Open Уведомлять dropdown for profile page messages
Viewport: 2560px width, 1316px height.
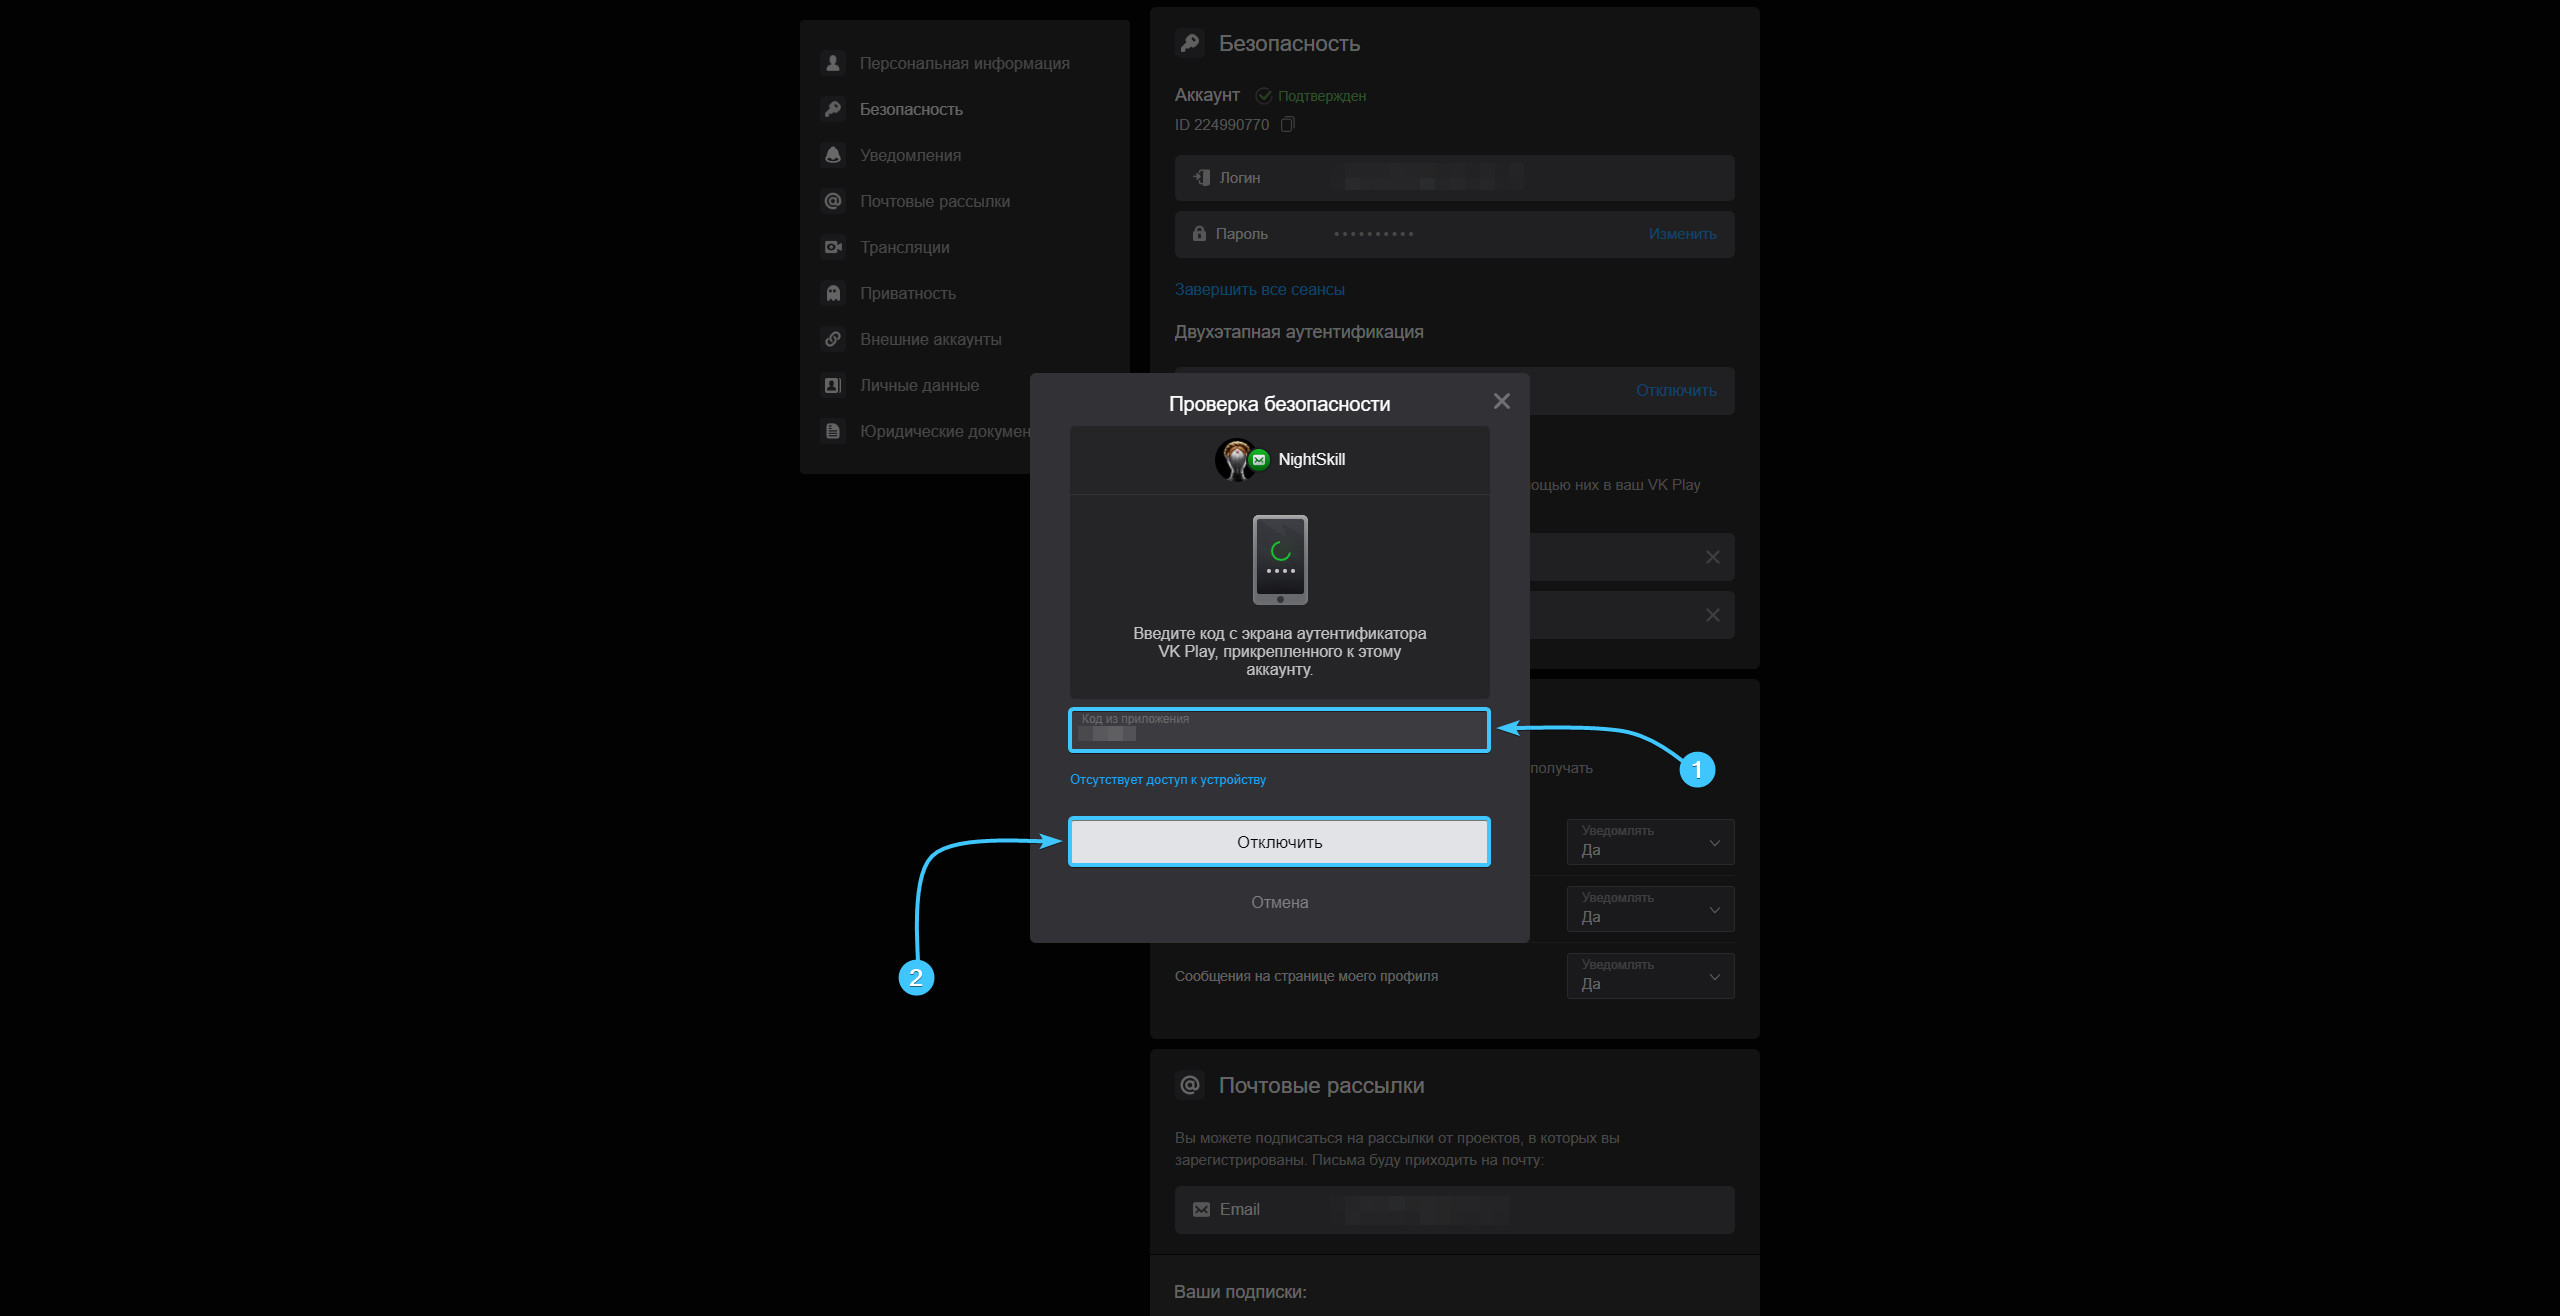1650,976
